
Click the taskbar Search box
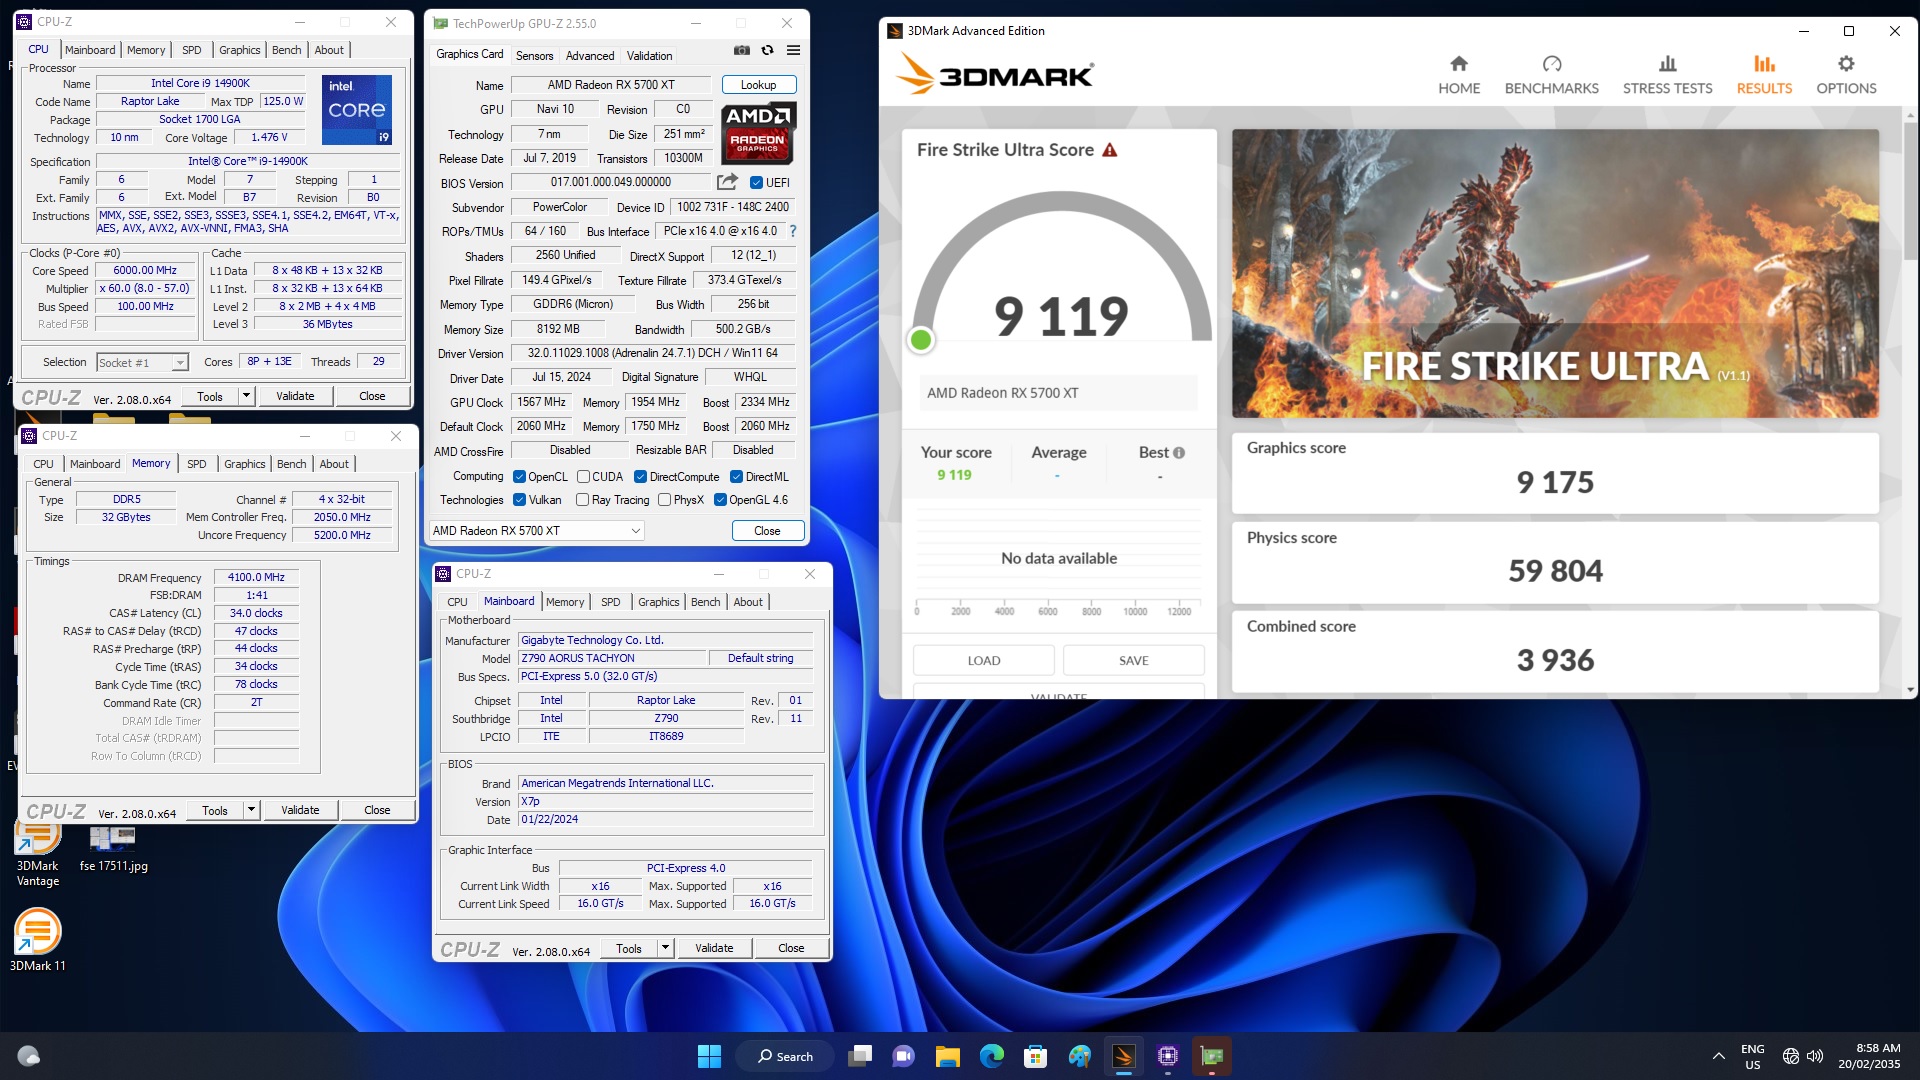(x=785, y=1056)
